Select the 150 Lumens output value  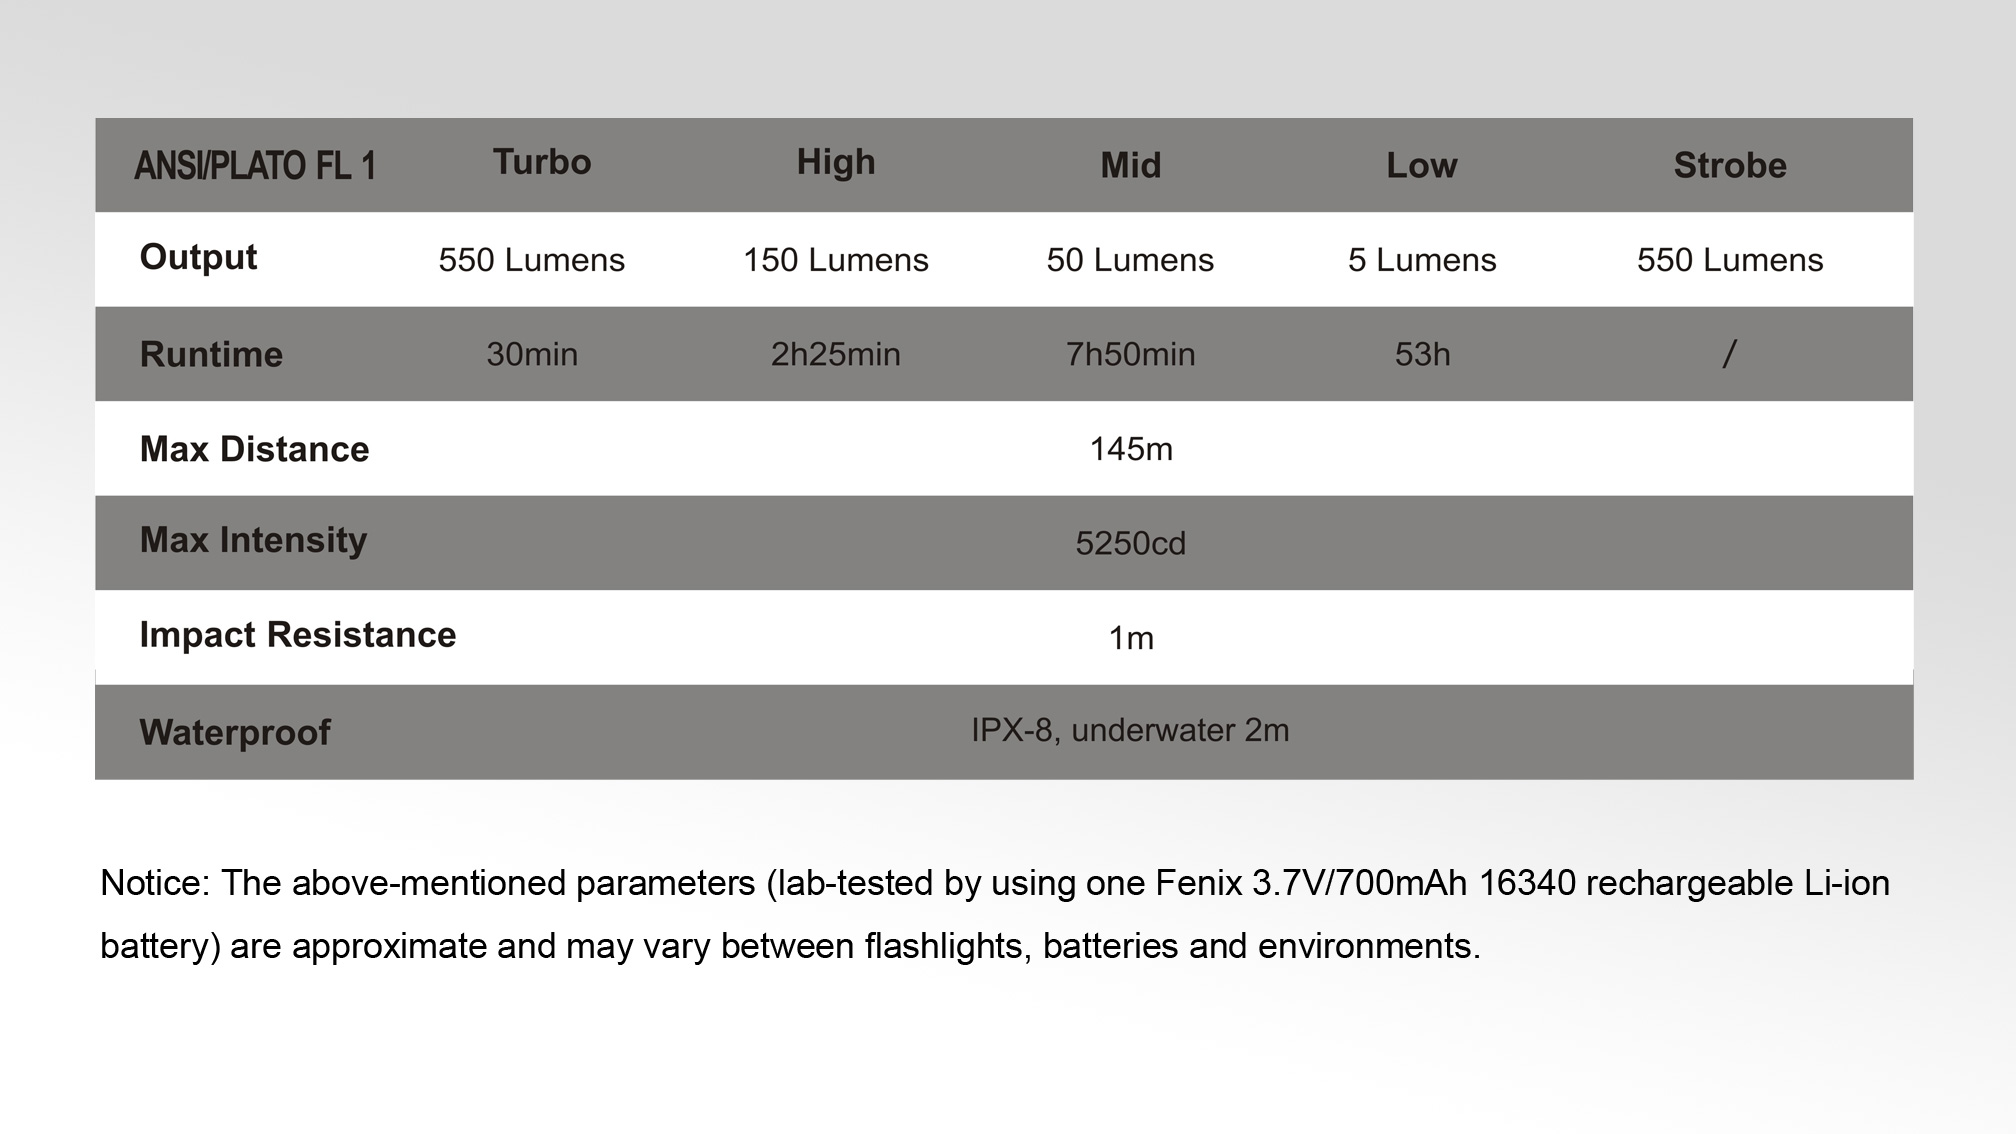point(836,260)
